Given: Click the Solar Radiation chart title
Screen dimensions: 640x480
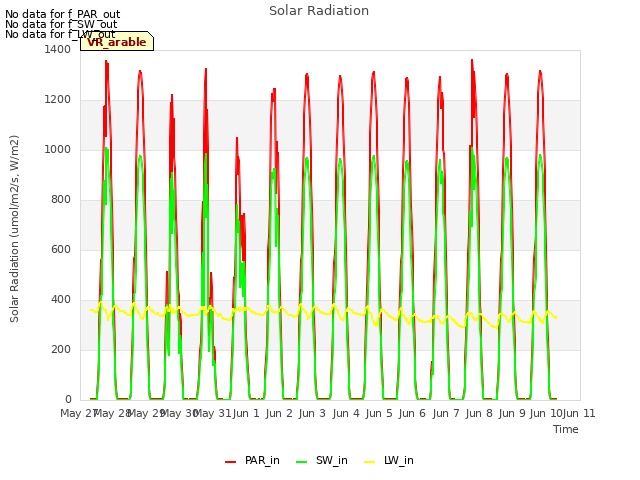Looking at the screenshot, I should point(319,11).
